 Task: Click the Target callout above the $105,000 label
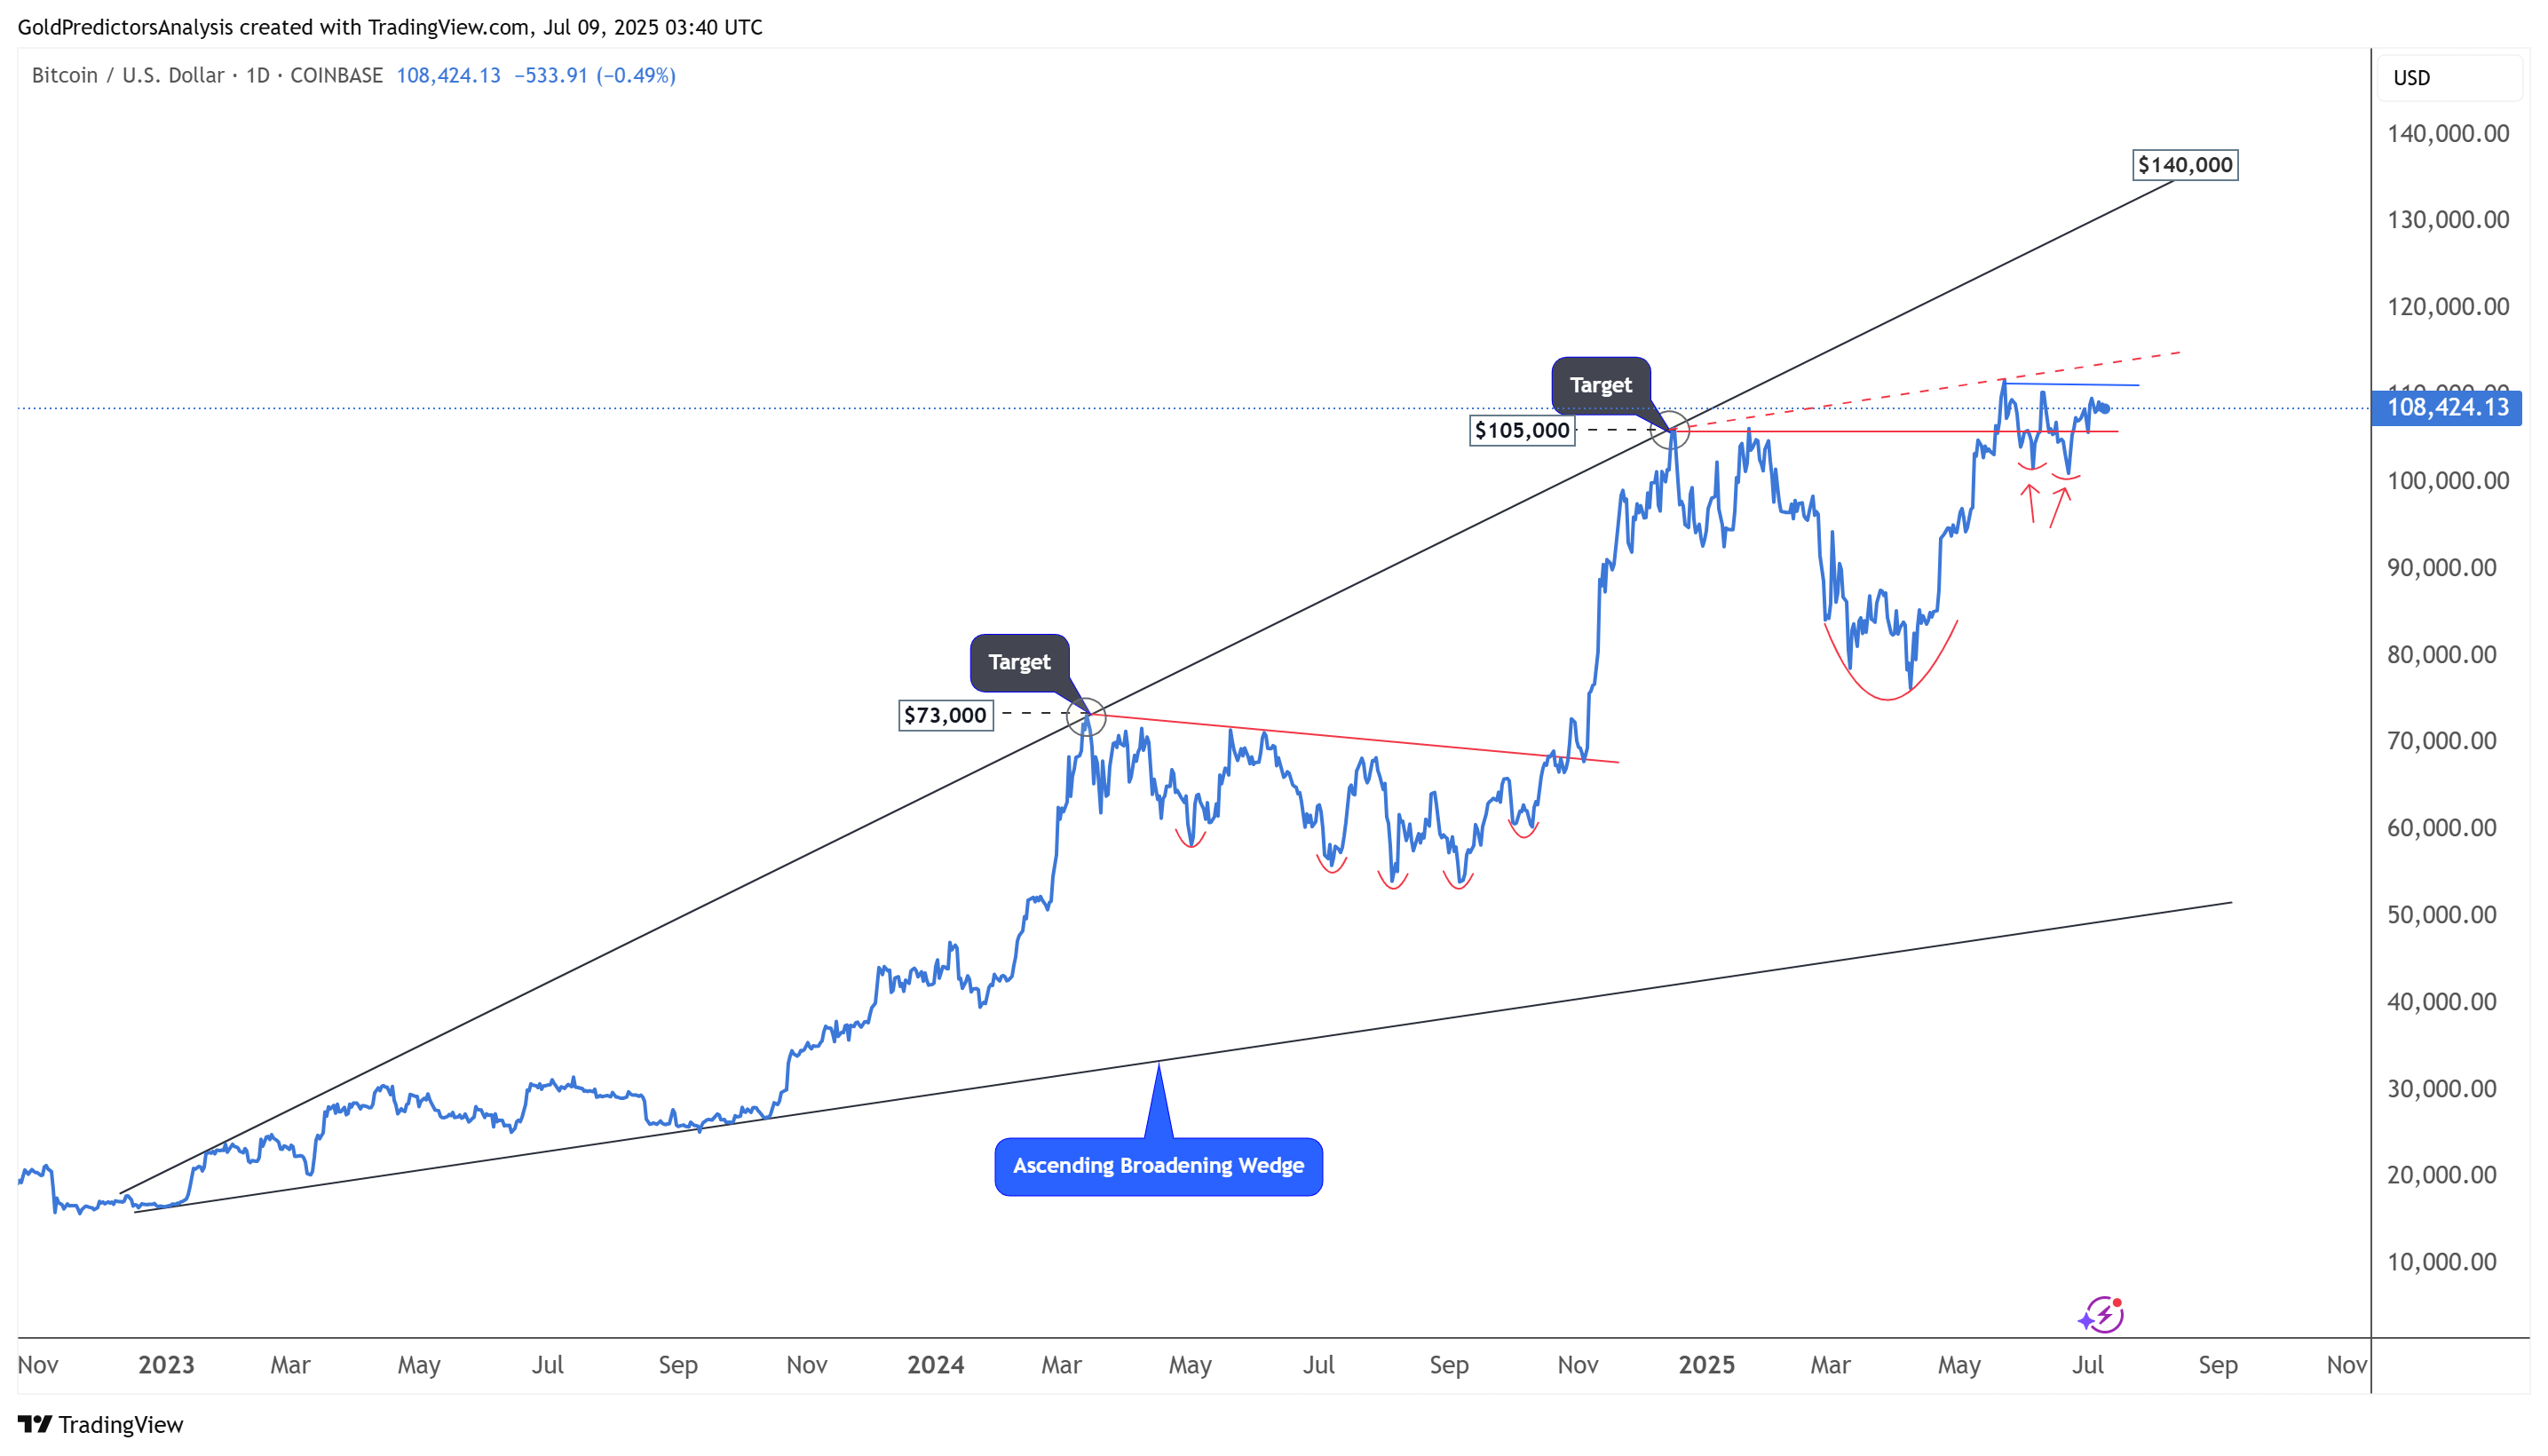point(1600,385)
